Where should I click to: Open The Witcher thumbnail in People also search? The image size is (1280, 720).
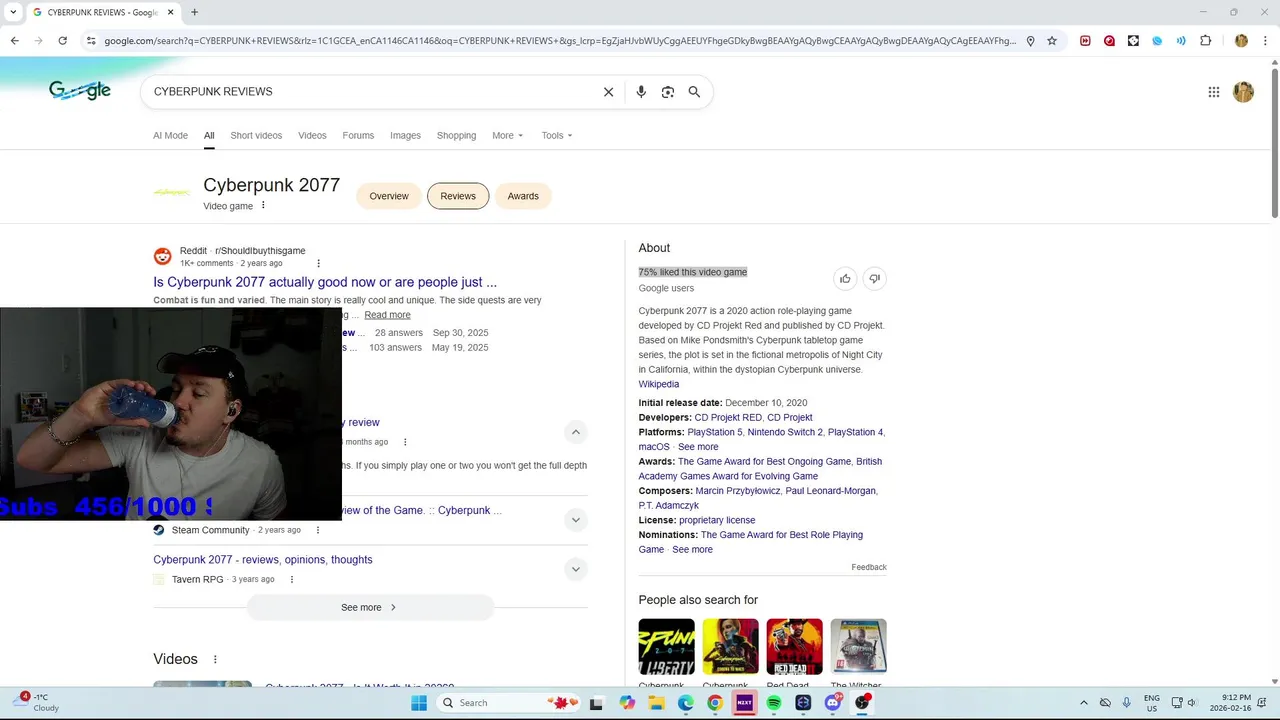[x=858, y=647]
